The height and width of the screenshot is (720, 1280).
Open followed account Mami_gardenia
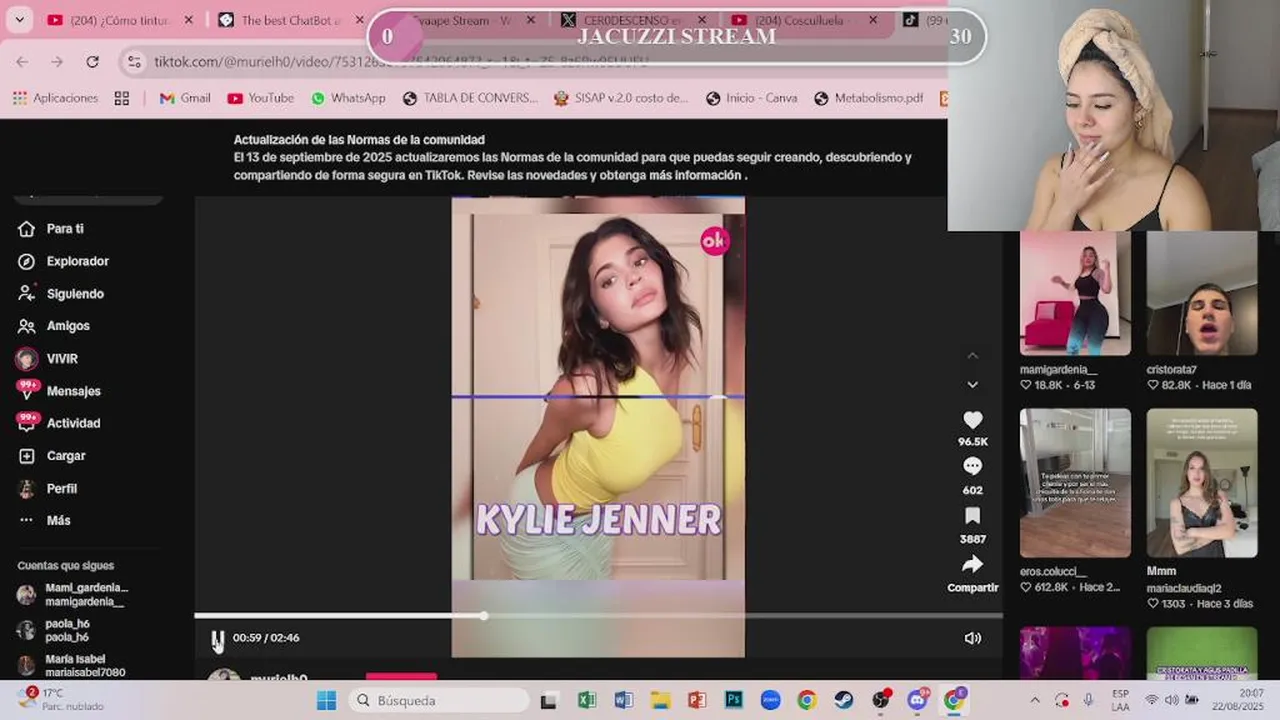(x=74, y=595)
